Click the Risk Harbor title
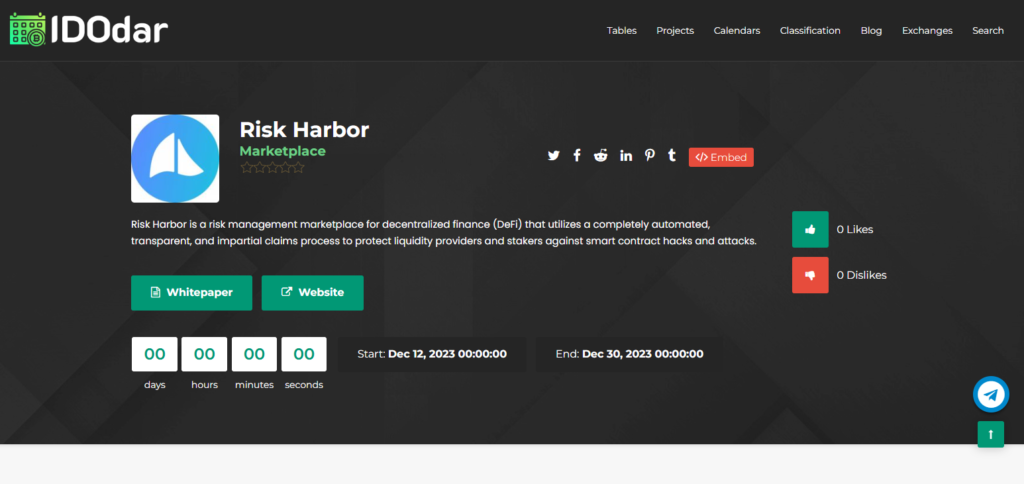Viewport: 1024px width, 484px height. point(304,129)
